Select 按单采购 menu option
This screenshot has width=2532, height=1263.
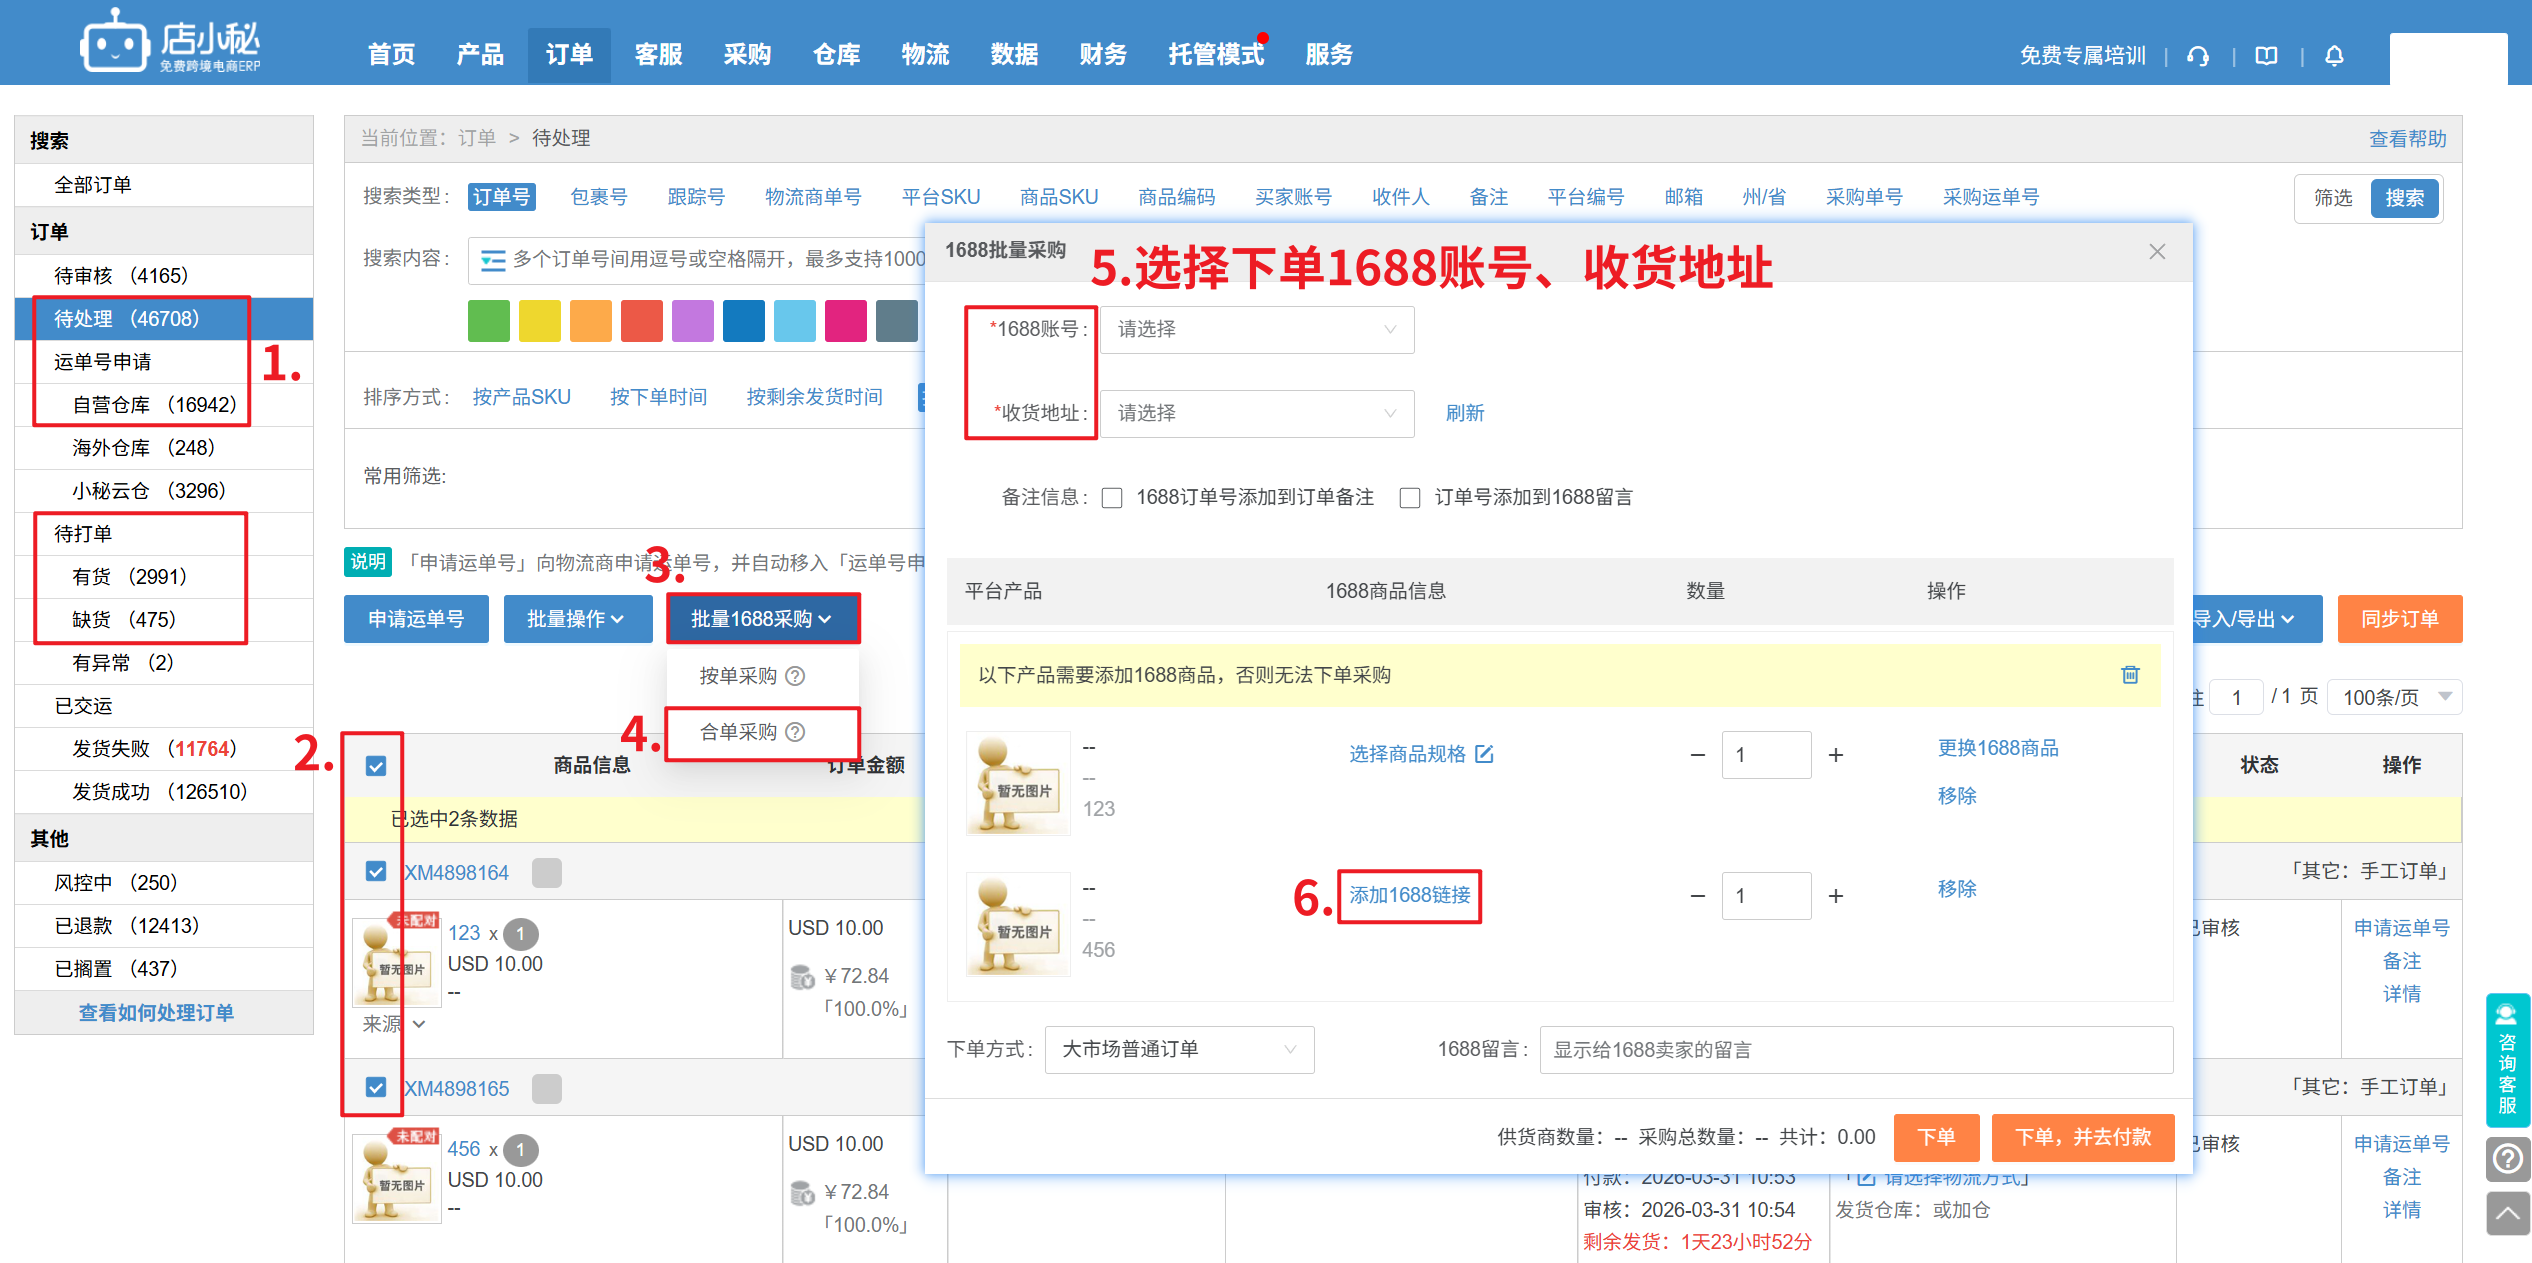(x=738, y=676)
